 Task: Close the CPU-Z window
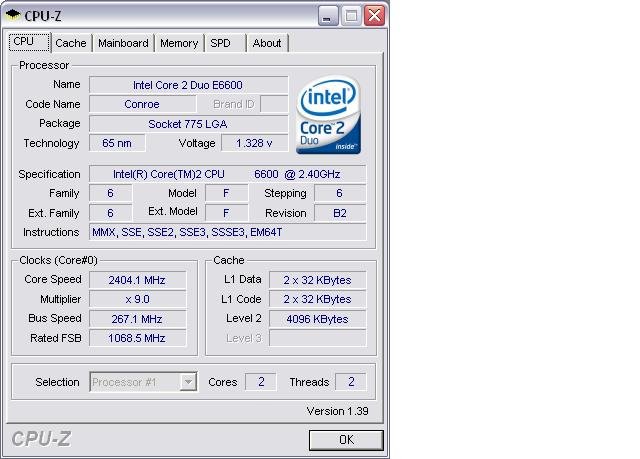(x=373, y=16)
